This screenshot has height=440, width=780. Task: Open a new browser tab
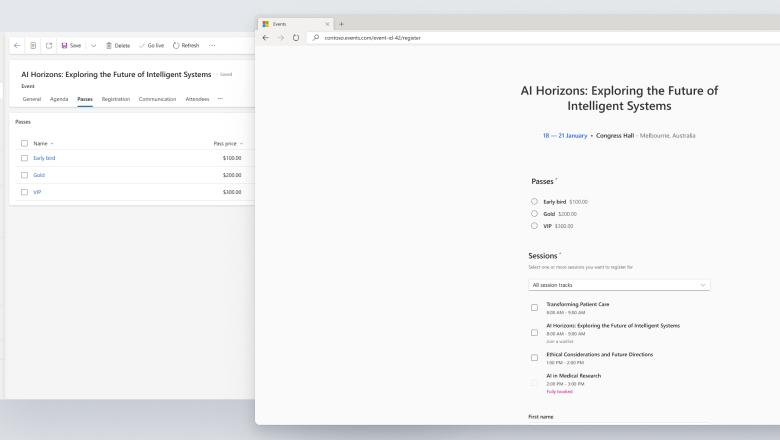point(341,24)
